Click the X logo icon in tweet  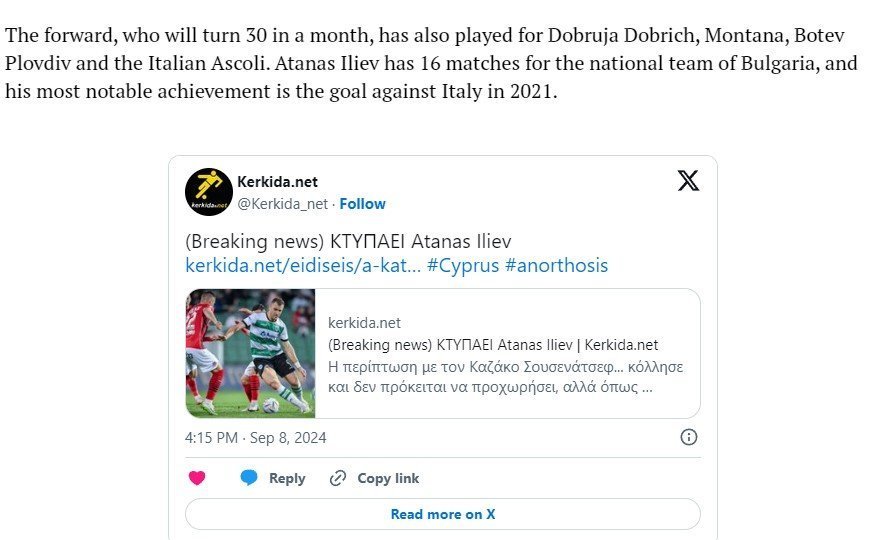coord(688,181)
